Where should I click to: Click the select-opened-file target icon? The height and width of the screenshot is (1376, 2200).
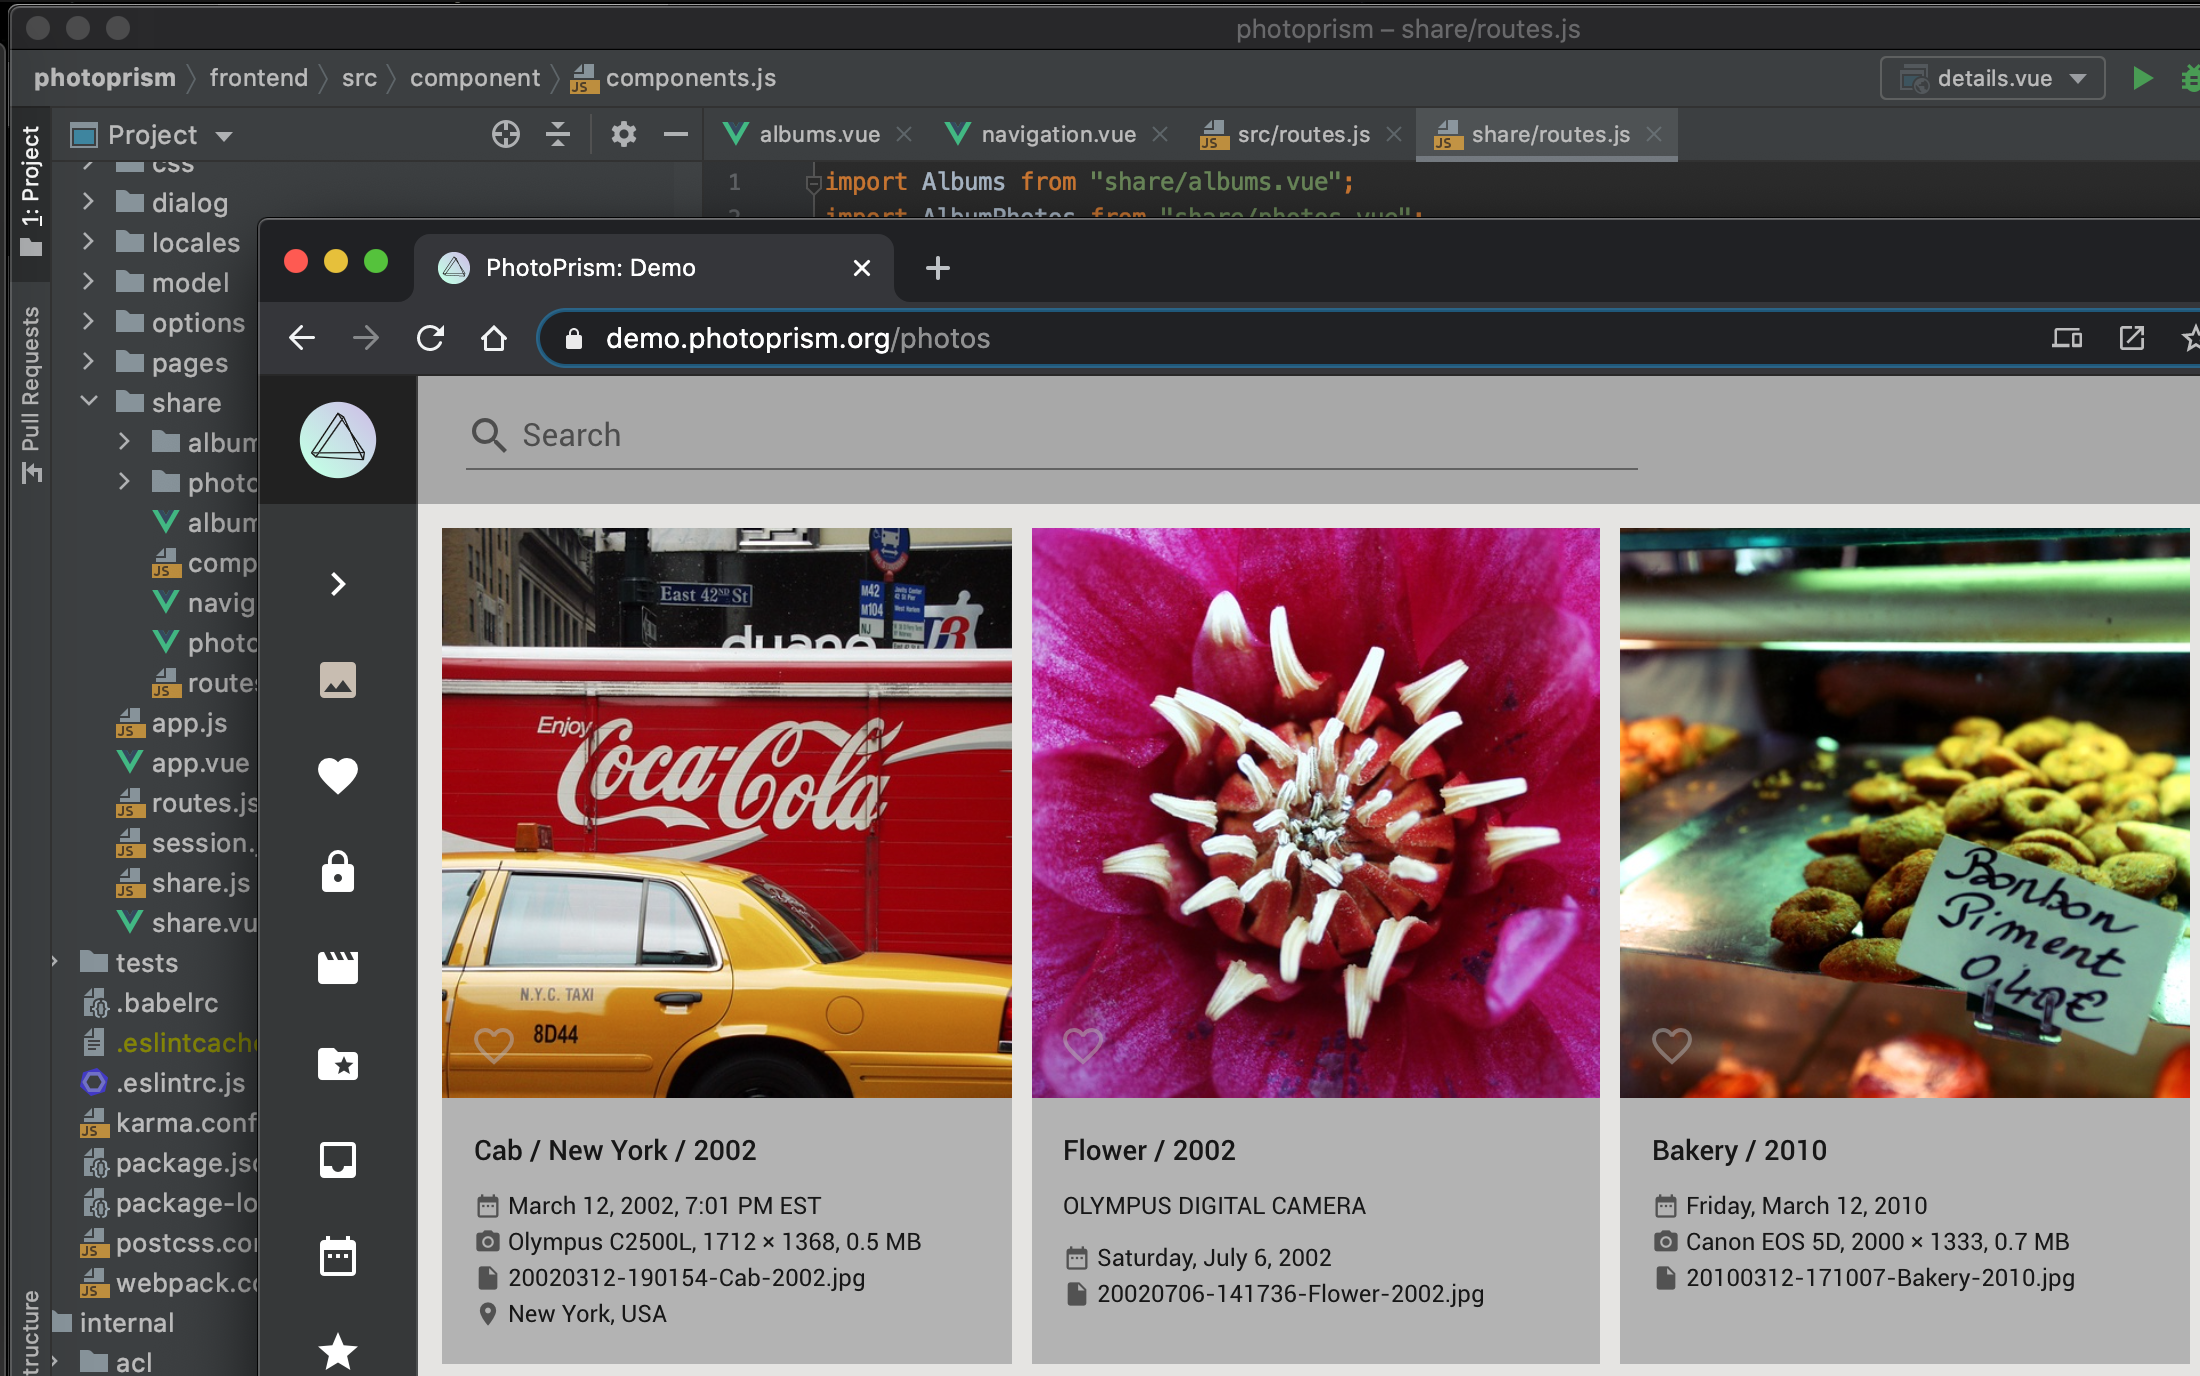pos(505,134)
